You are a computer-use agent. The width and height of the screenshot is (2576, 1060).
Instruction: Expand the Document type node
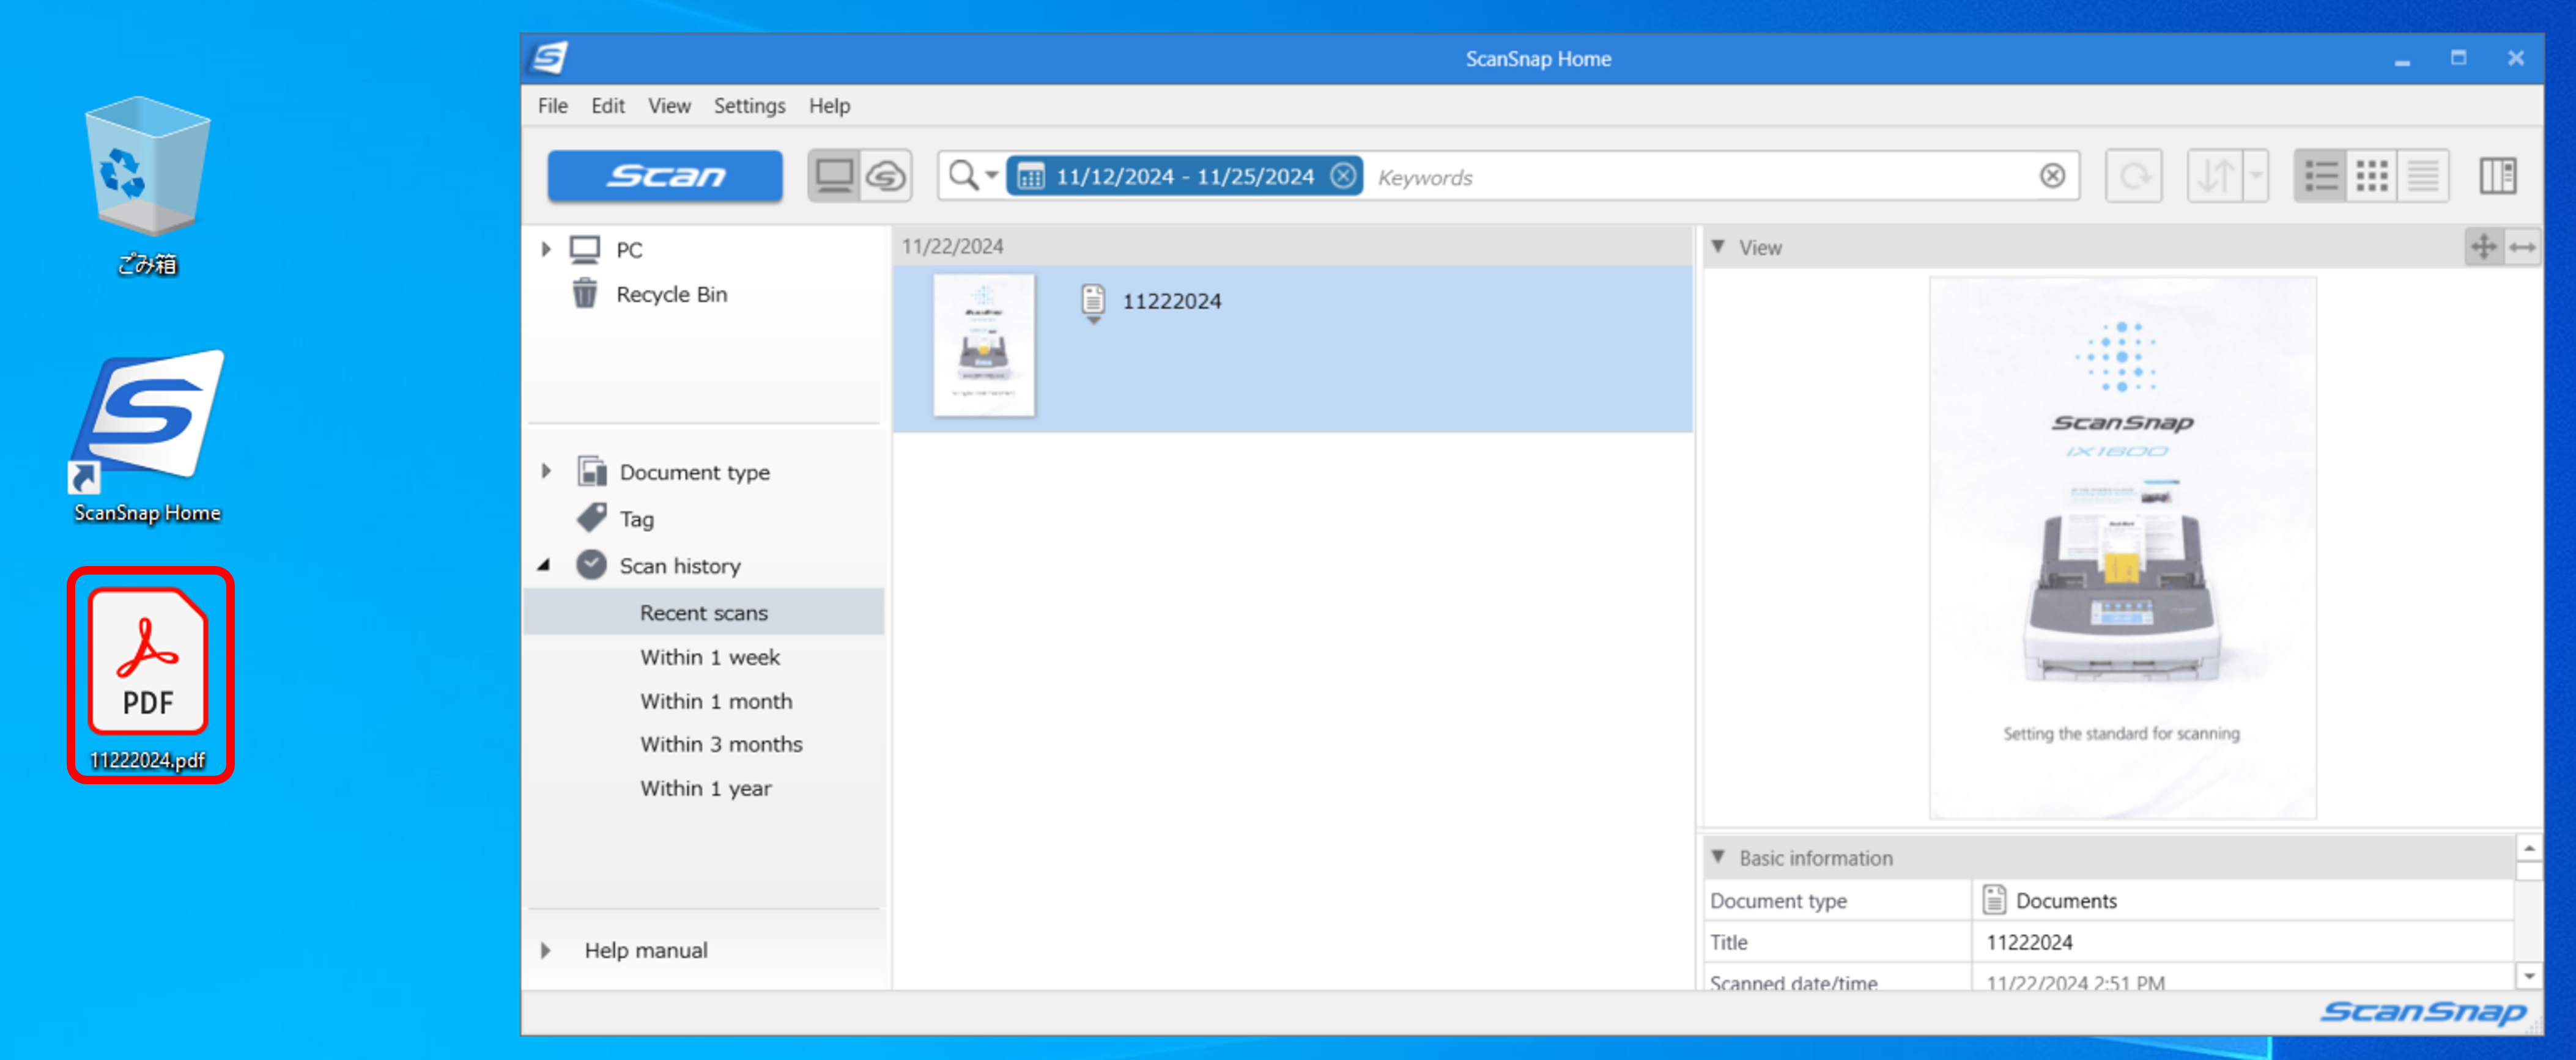click(x=546, y=471)
